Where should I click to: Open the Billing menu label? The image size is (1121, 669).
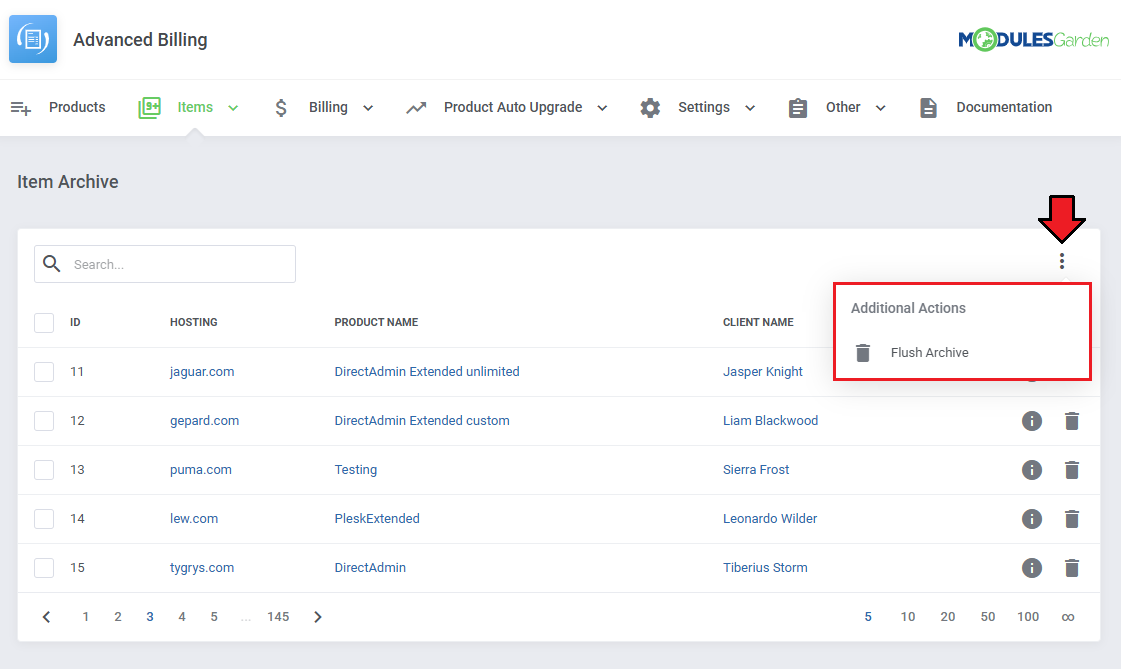[328, 107]
